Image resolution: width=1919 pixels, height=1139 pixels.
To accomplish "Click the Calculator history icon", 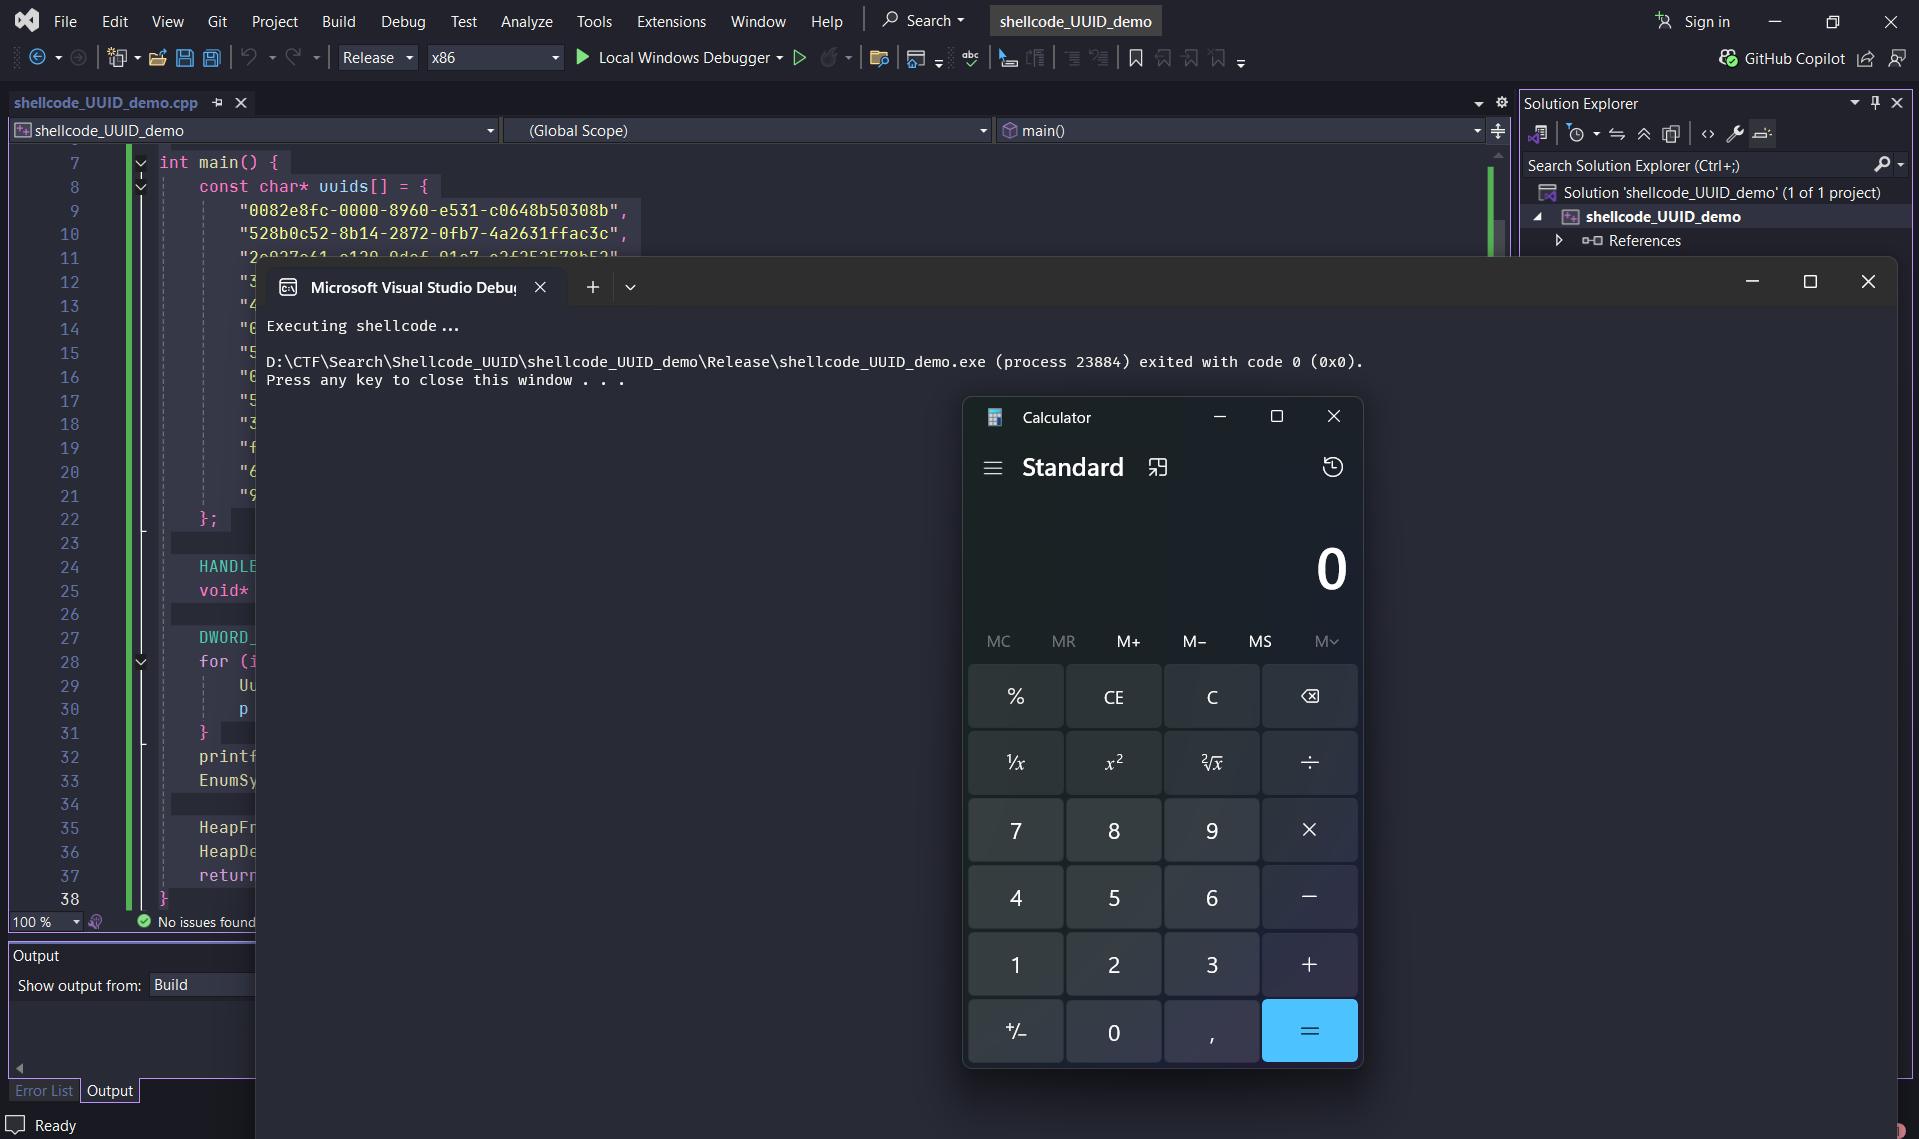I will tap(1332, 467).
